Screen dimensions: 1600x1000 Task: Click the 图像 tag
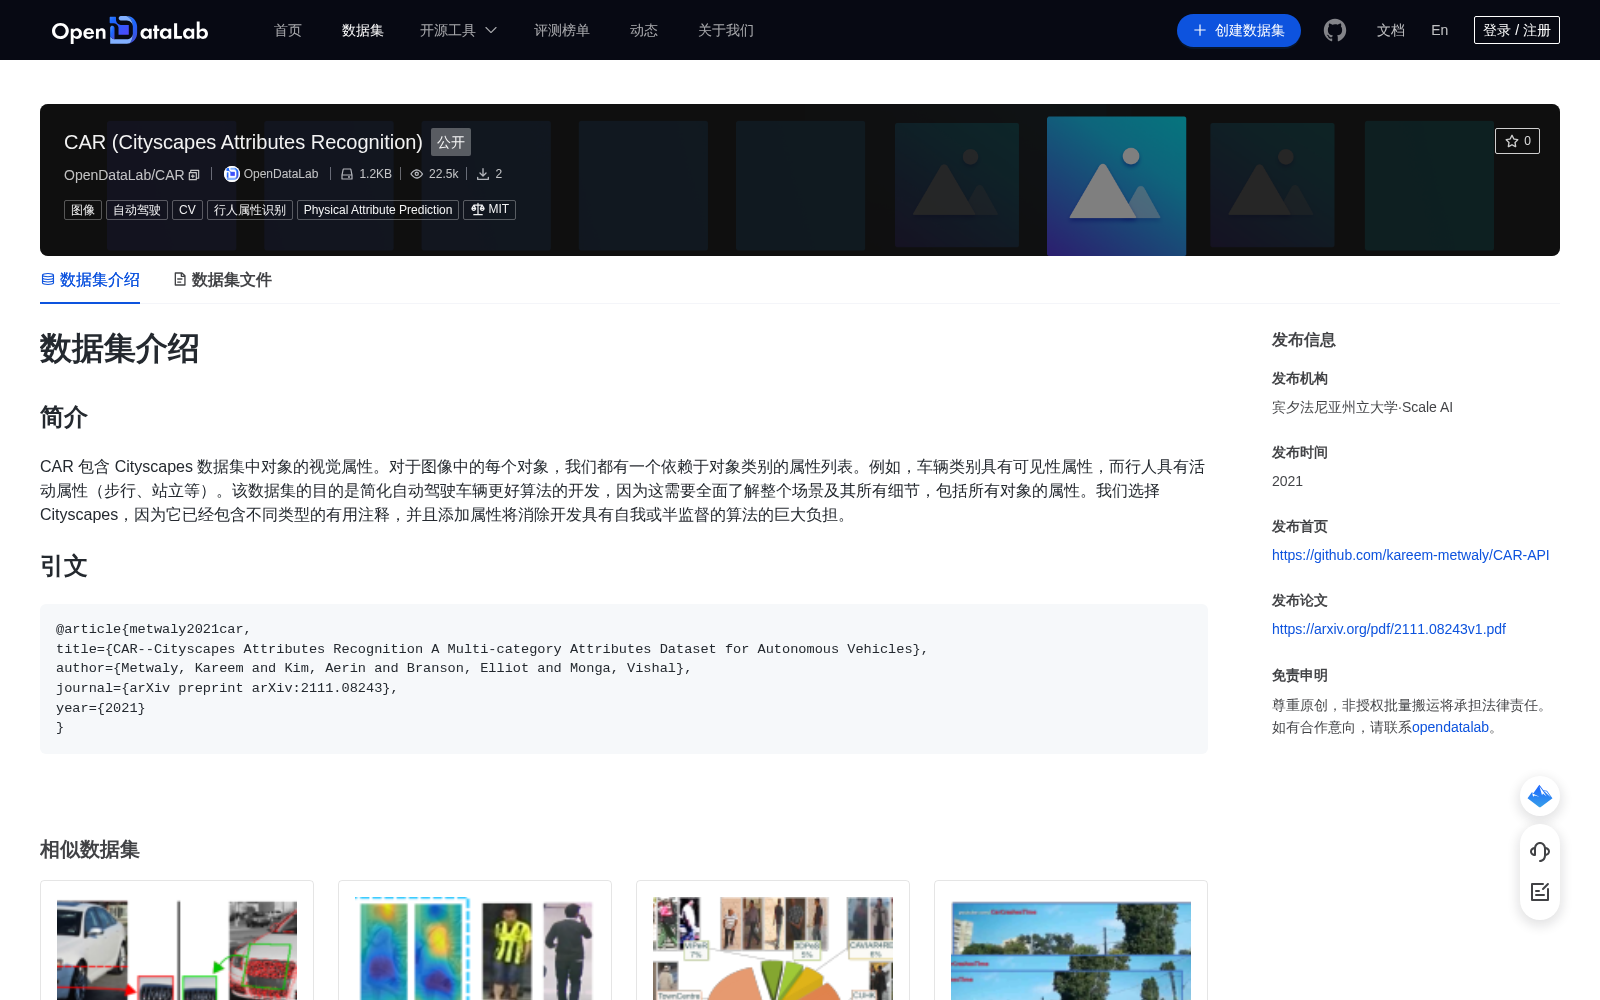pyautogui.click(x=83, y=210)
